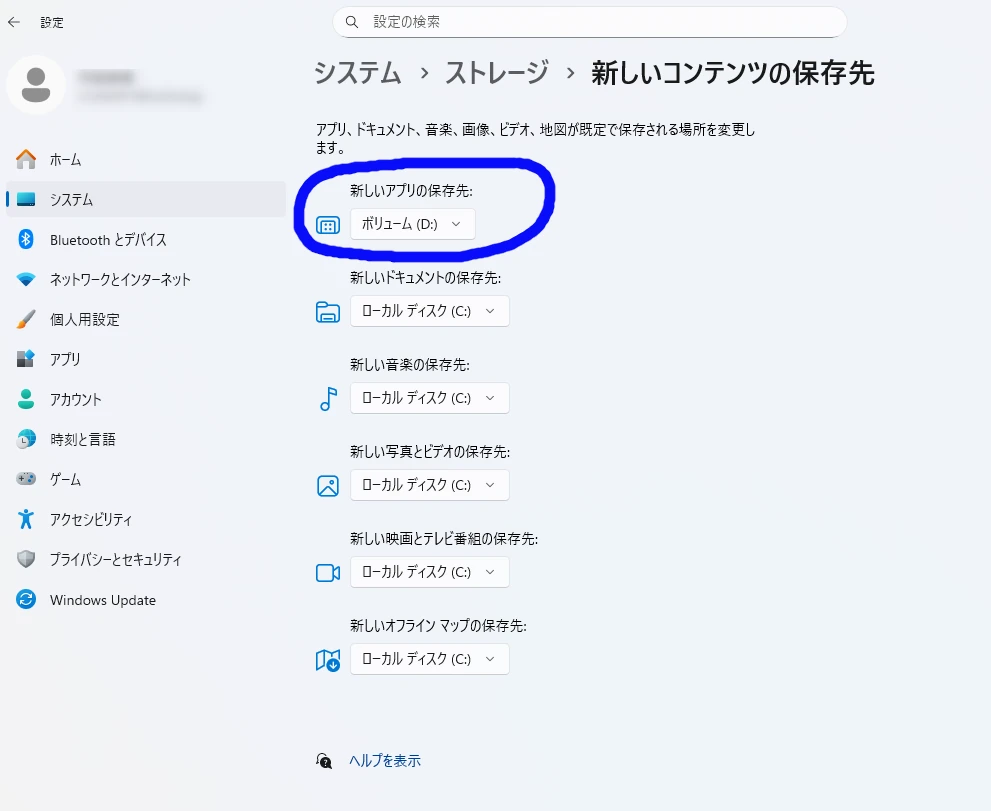Viewport: 991px width, 811px height.
Task: Open 時刻と言語 settings
Action: pyautogui.click(x=89, y=439)
